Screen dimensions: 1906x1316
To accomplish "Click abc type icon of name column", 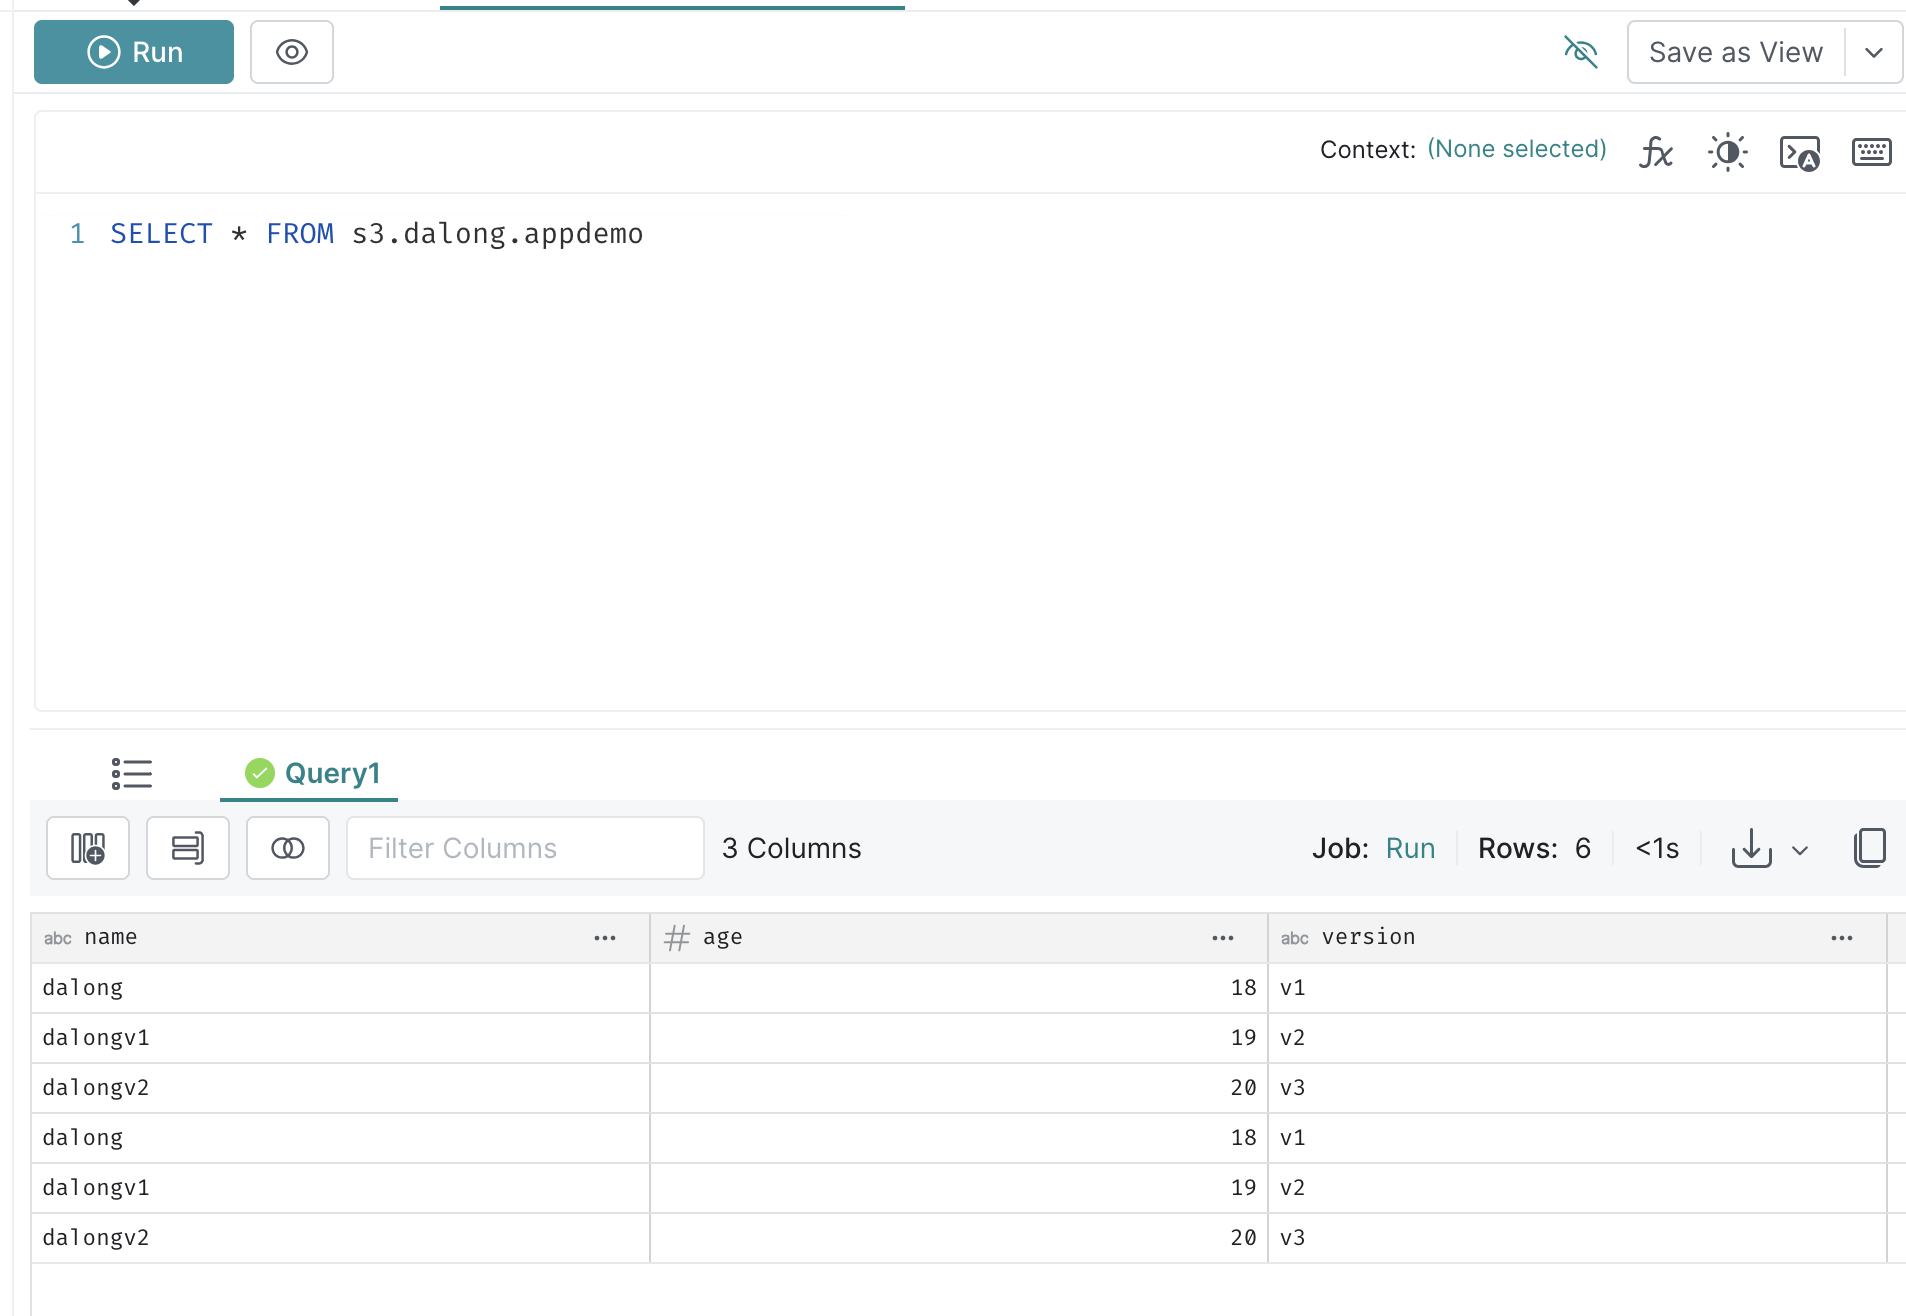I will (58, 938).
